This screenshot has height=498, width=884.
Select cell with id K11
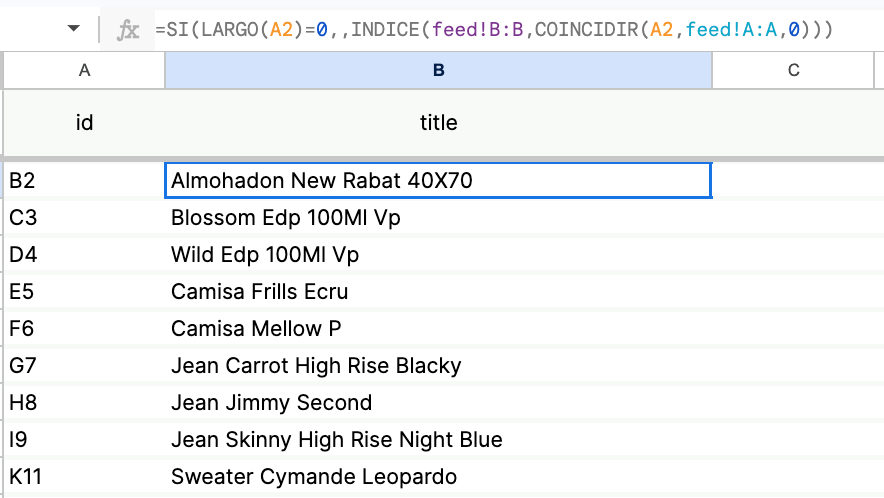(x=85, y=477)
